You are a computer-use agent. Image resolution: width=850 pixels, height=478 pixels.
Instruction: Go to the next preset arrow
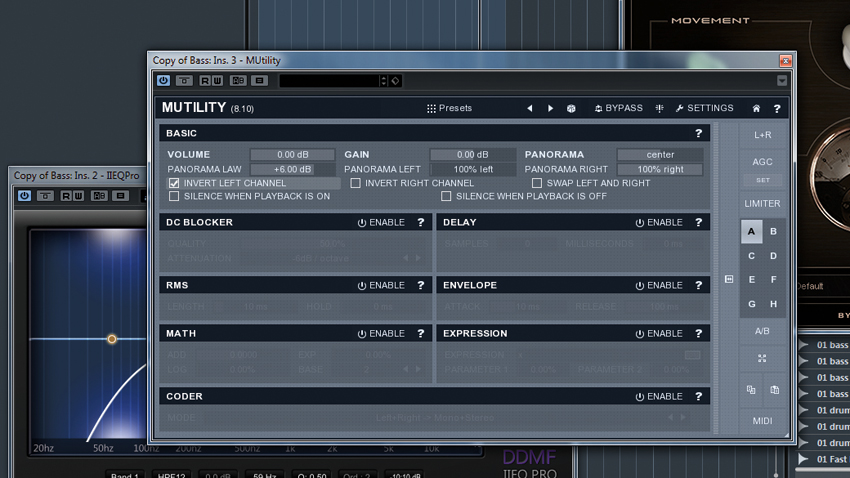(x=550, y=108)
